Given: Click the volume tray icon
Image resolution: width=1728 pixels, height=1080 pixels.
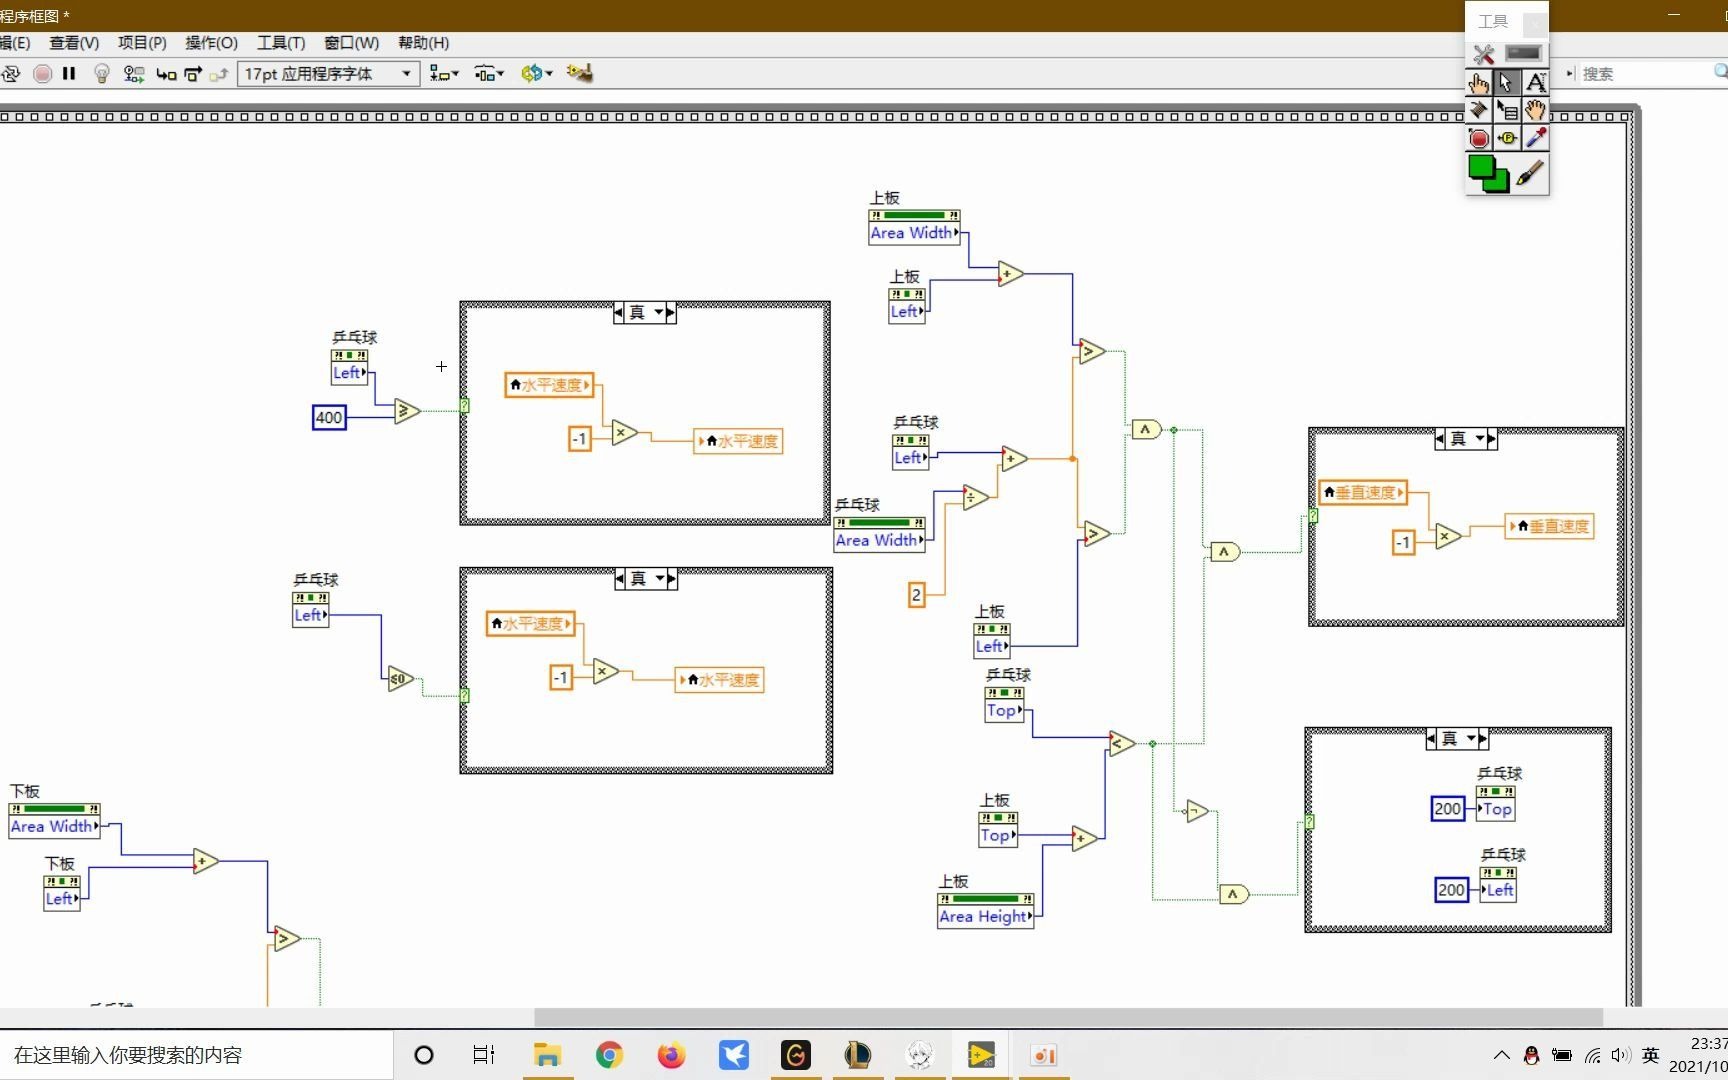Looking at the screenshot, I should (x=1621, y=1055).
